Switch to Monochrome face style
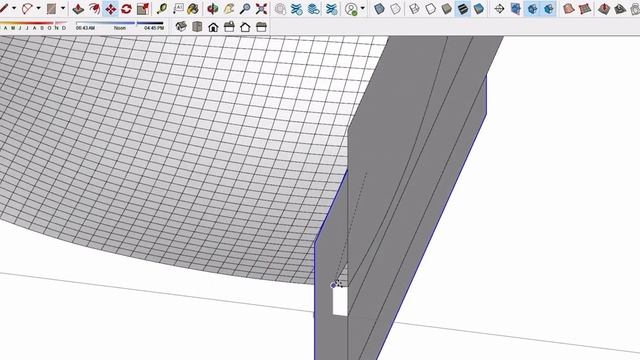640x360 pixels. 479,8
